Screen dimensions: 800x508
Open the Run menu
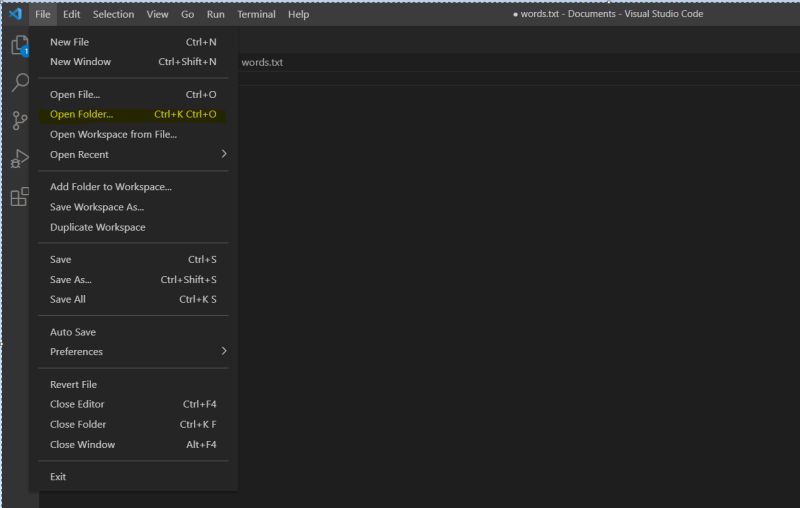[x=215, y=14]
